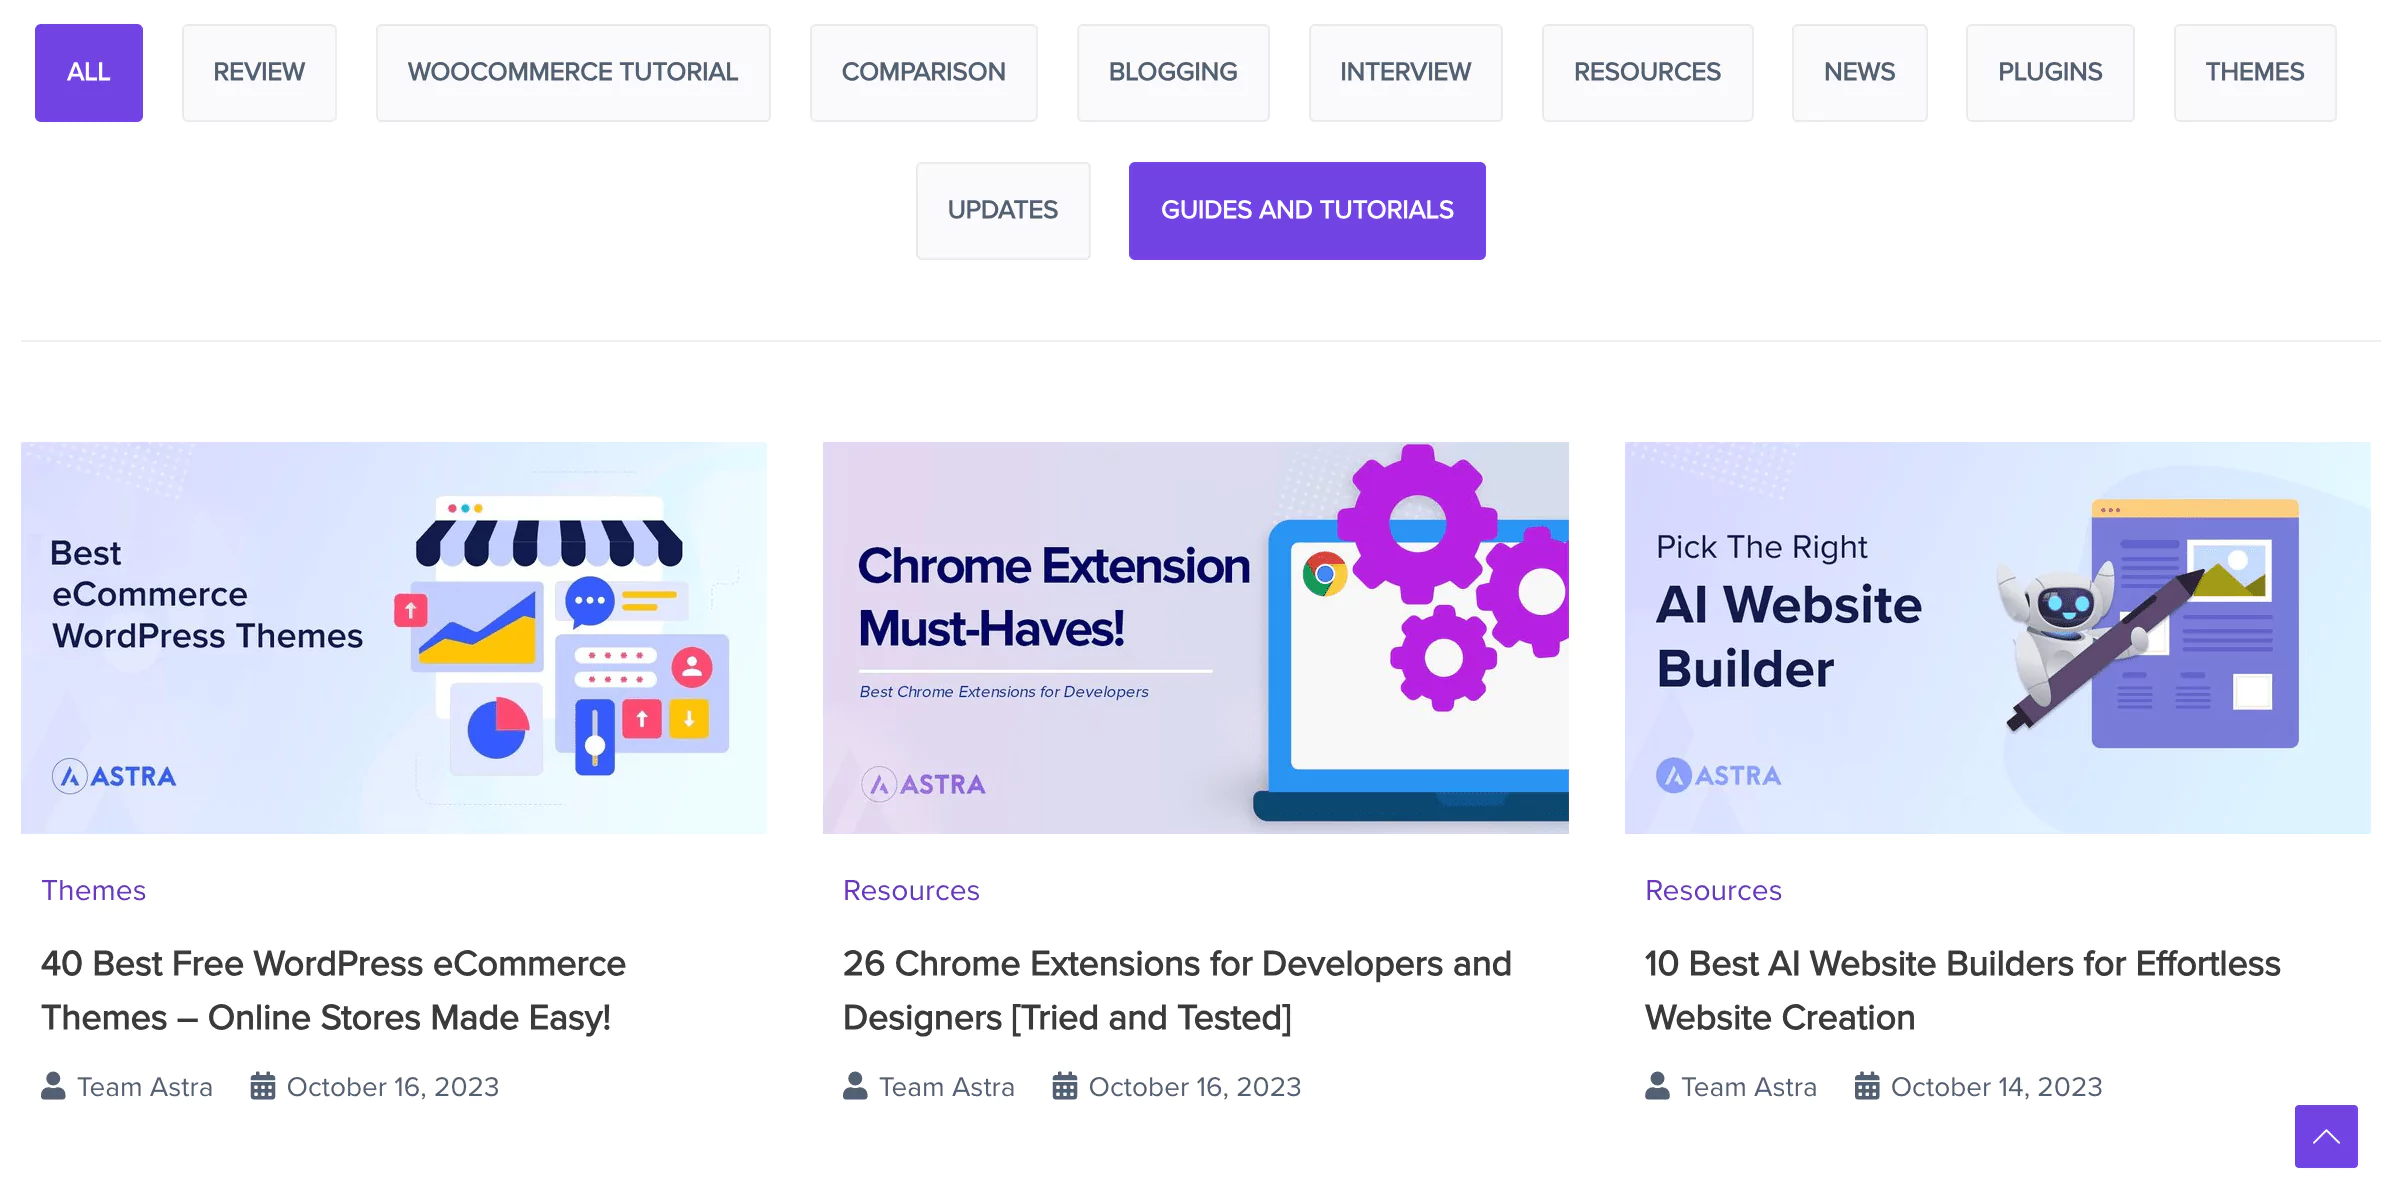The width and height of the screenshot is (2400, 1190).
Task: Open the Chrome Extension Must-Haves featured image
Action: click(1195, 638)
